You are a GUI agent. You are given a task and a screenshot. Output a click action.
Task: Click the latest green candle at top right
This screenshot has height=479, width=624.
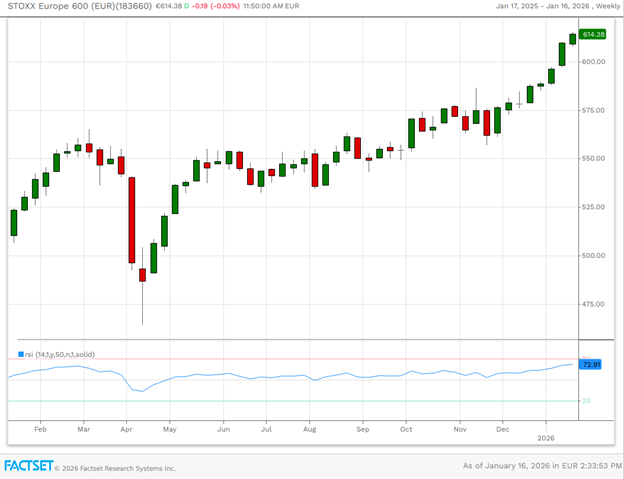click(573, 38)
